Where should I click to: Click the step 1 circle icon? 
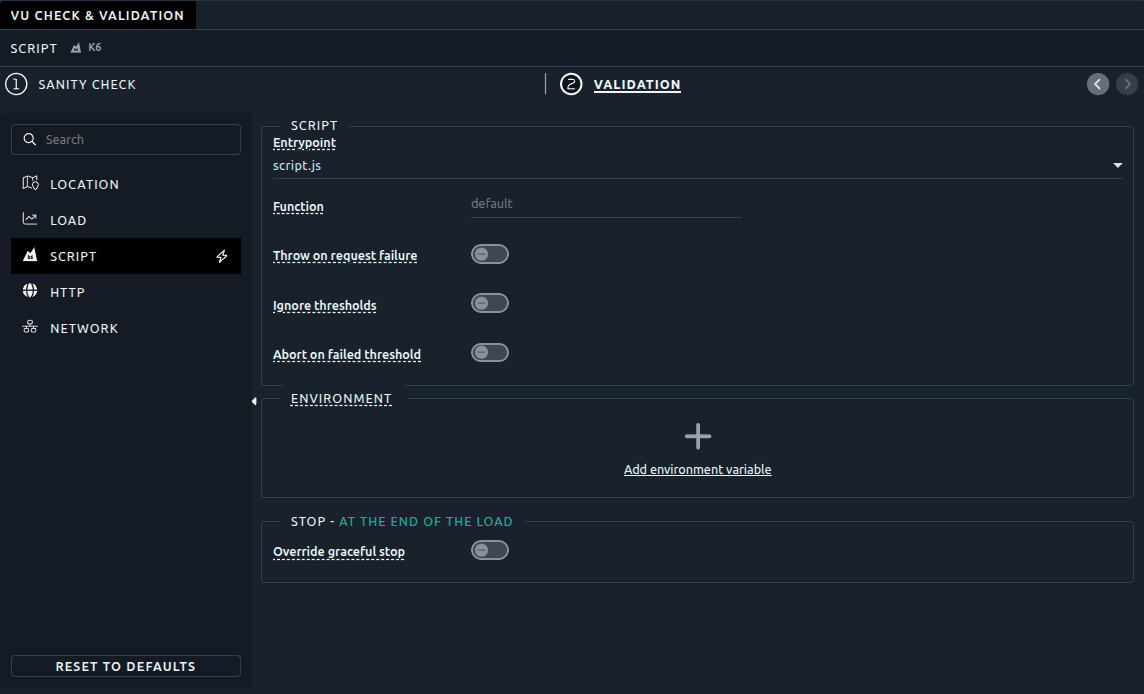16,85
